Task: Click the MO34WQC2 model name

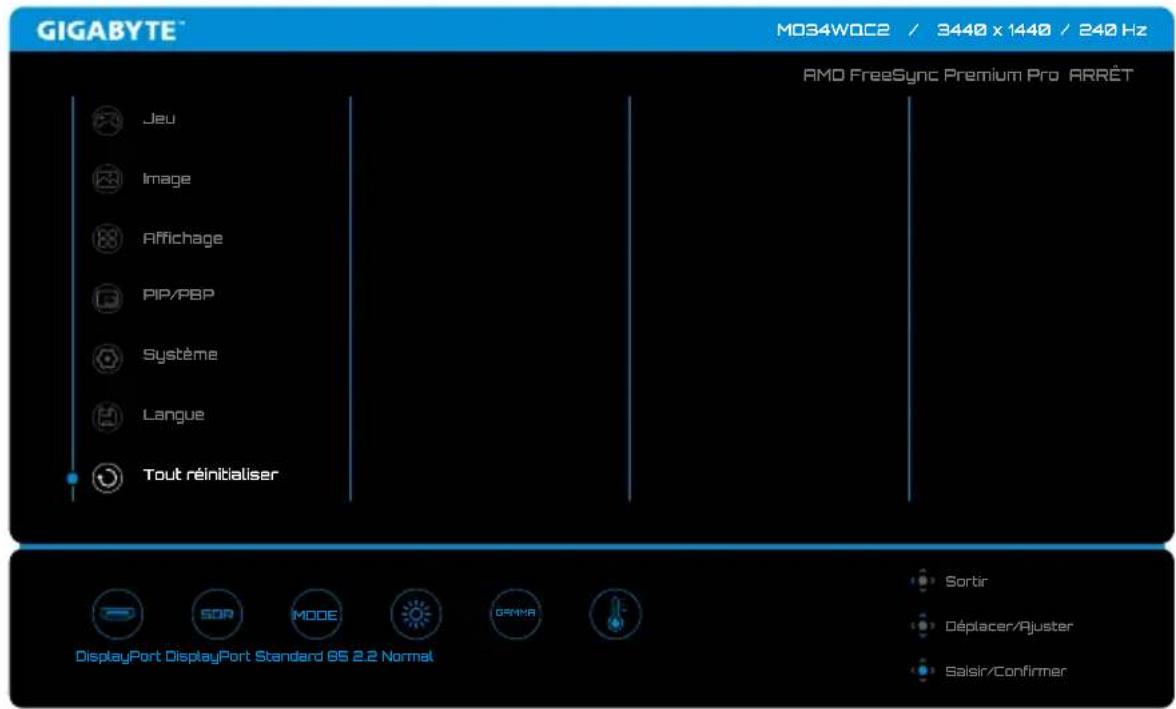Action: (832, 30)
